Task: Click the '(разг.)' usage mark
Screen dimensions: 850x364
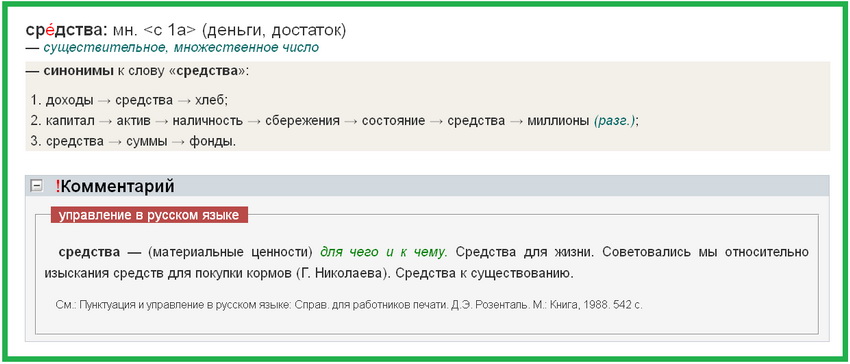Action: point(614,121)
